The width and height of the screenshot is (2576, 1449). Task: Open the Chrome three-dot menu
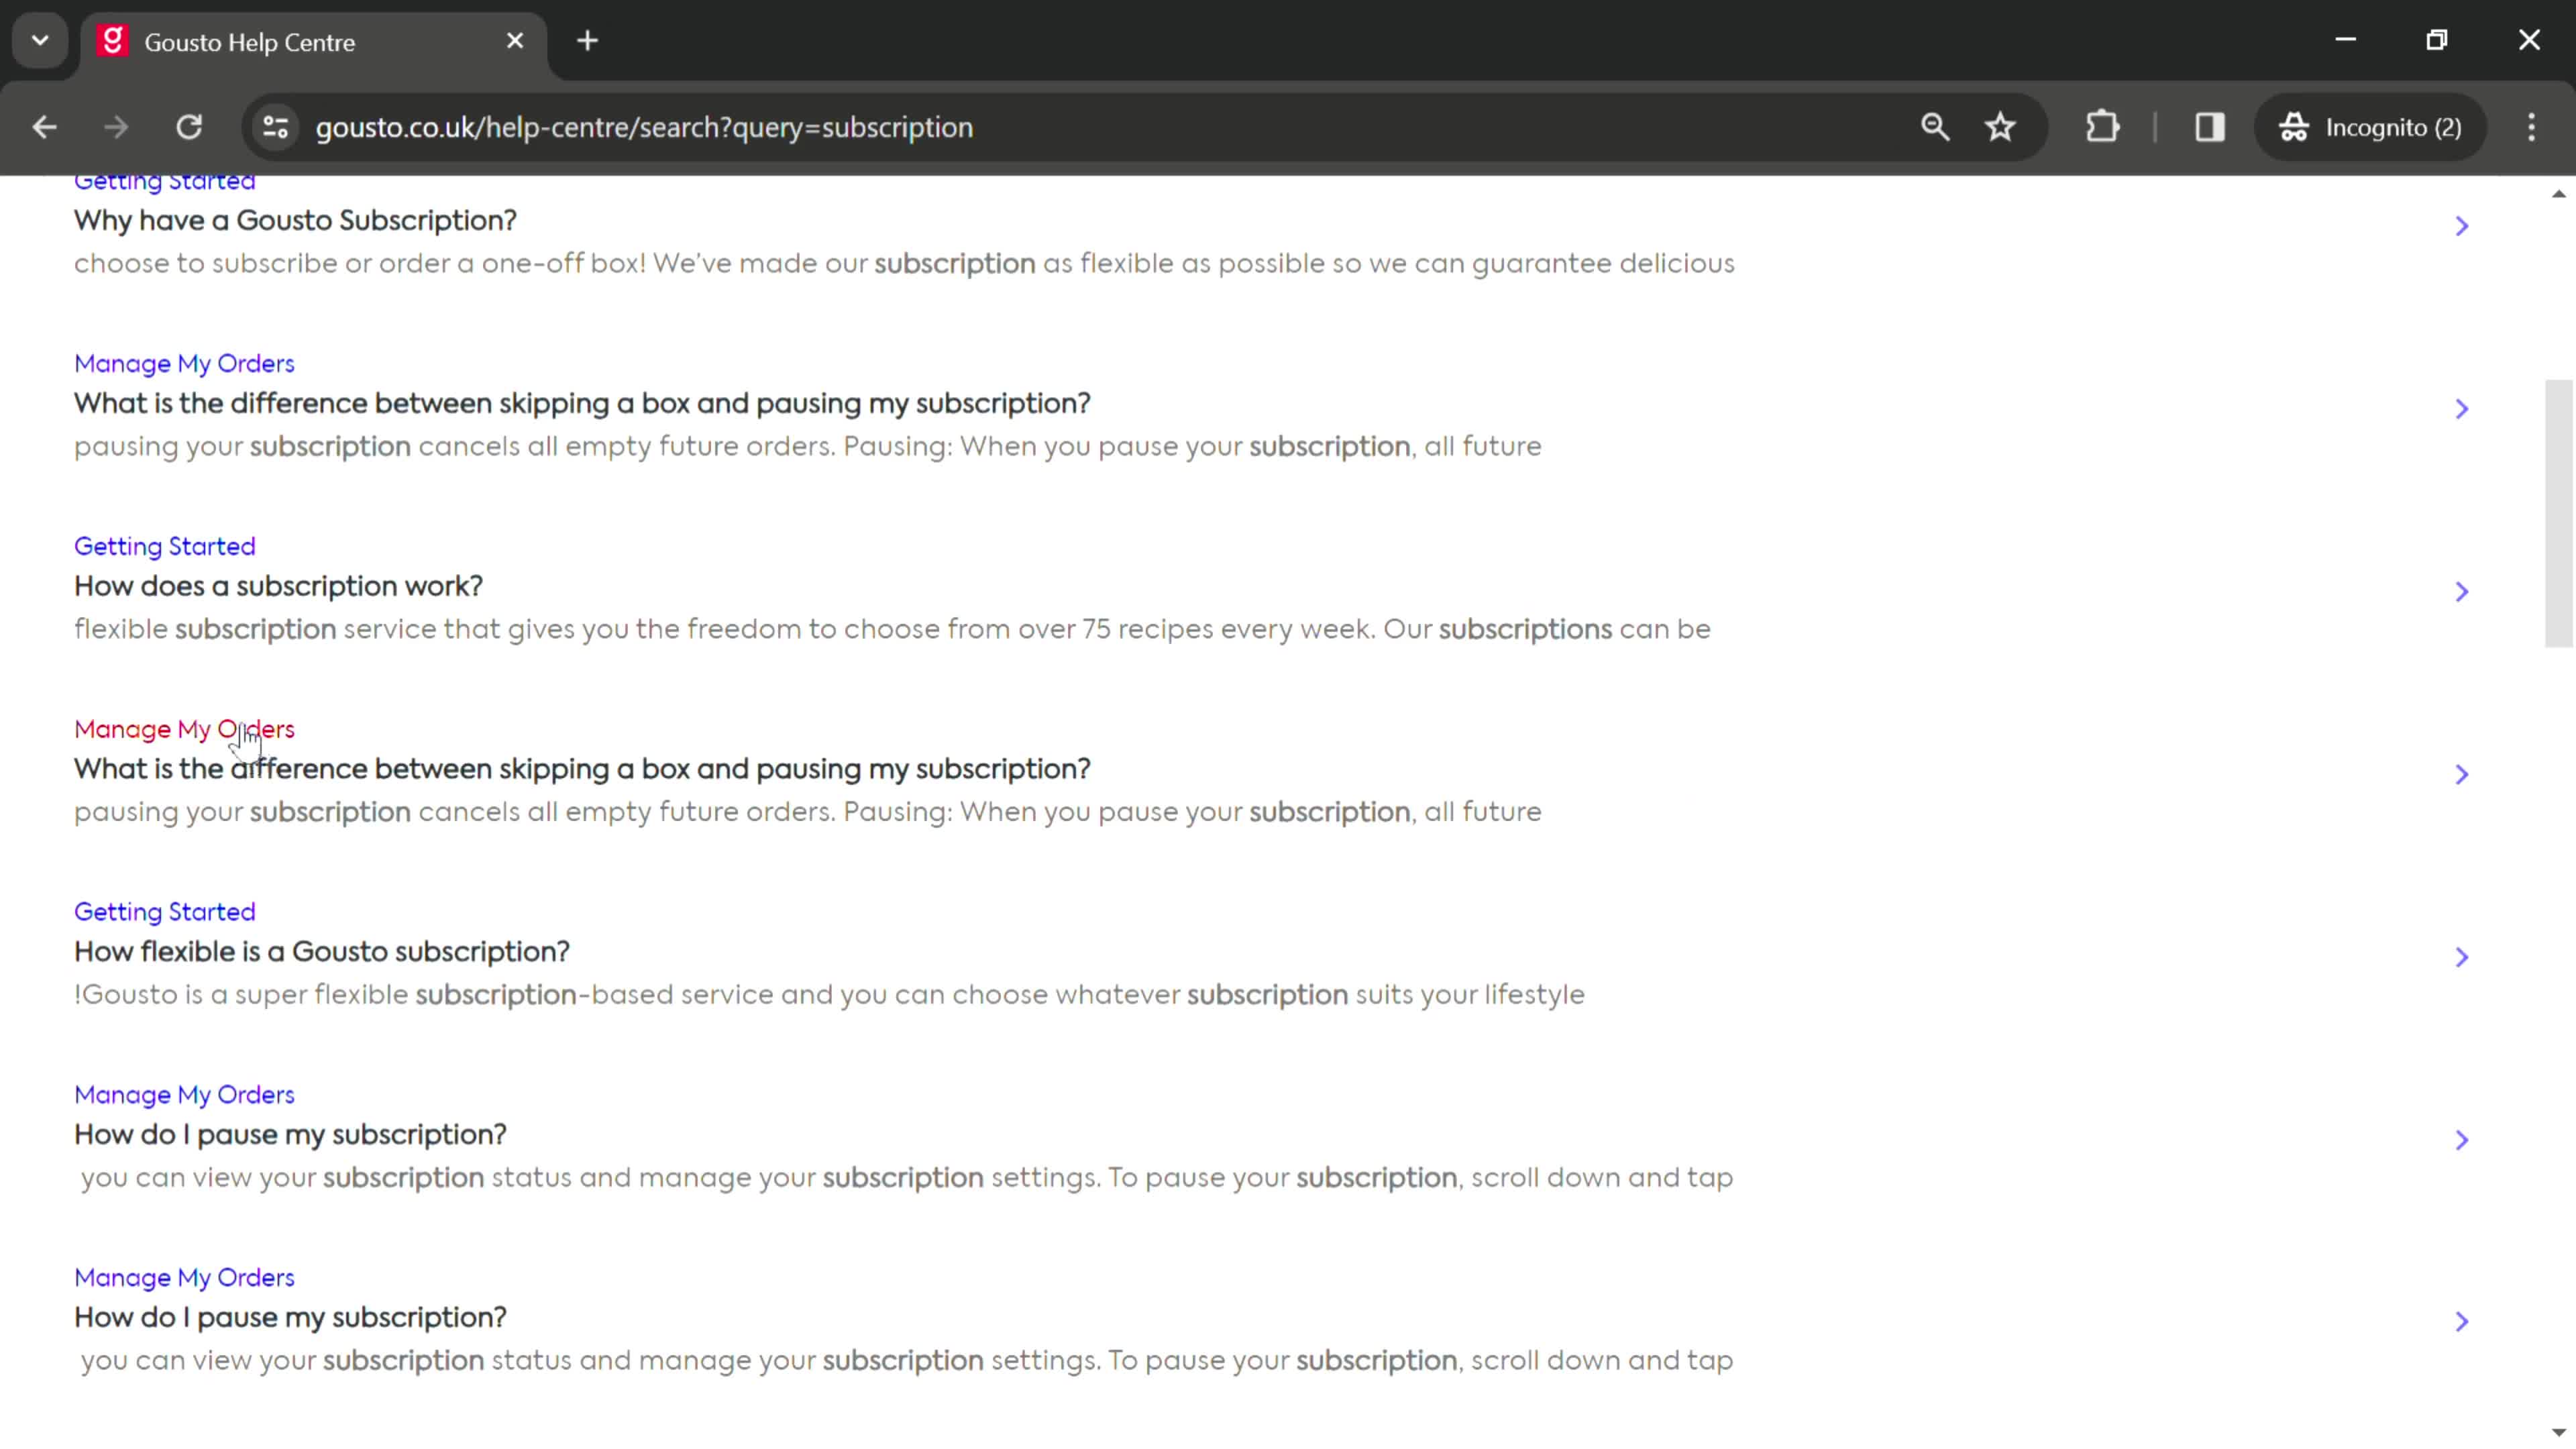(2532, 127)
